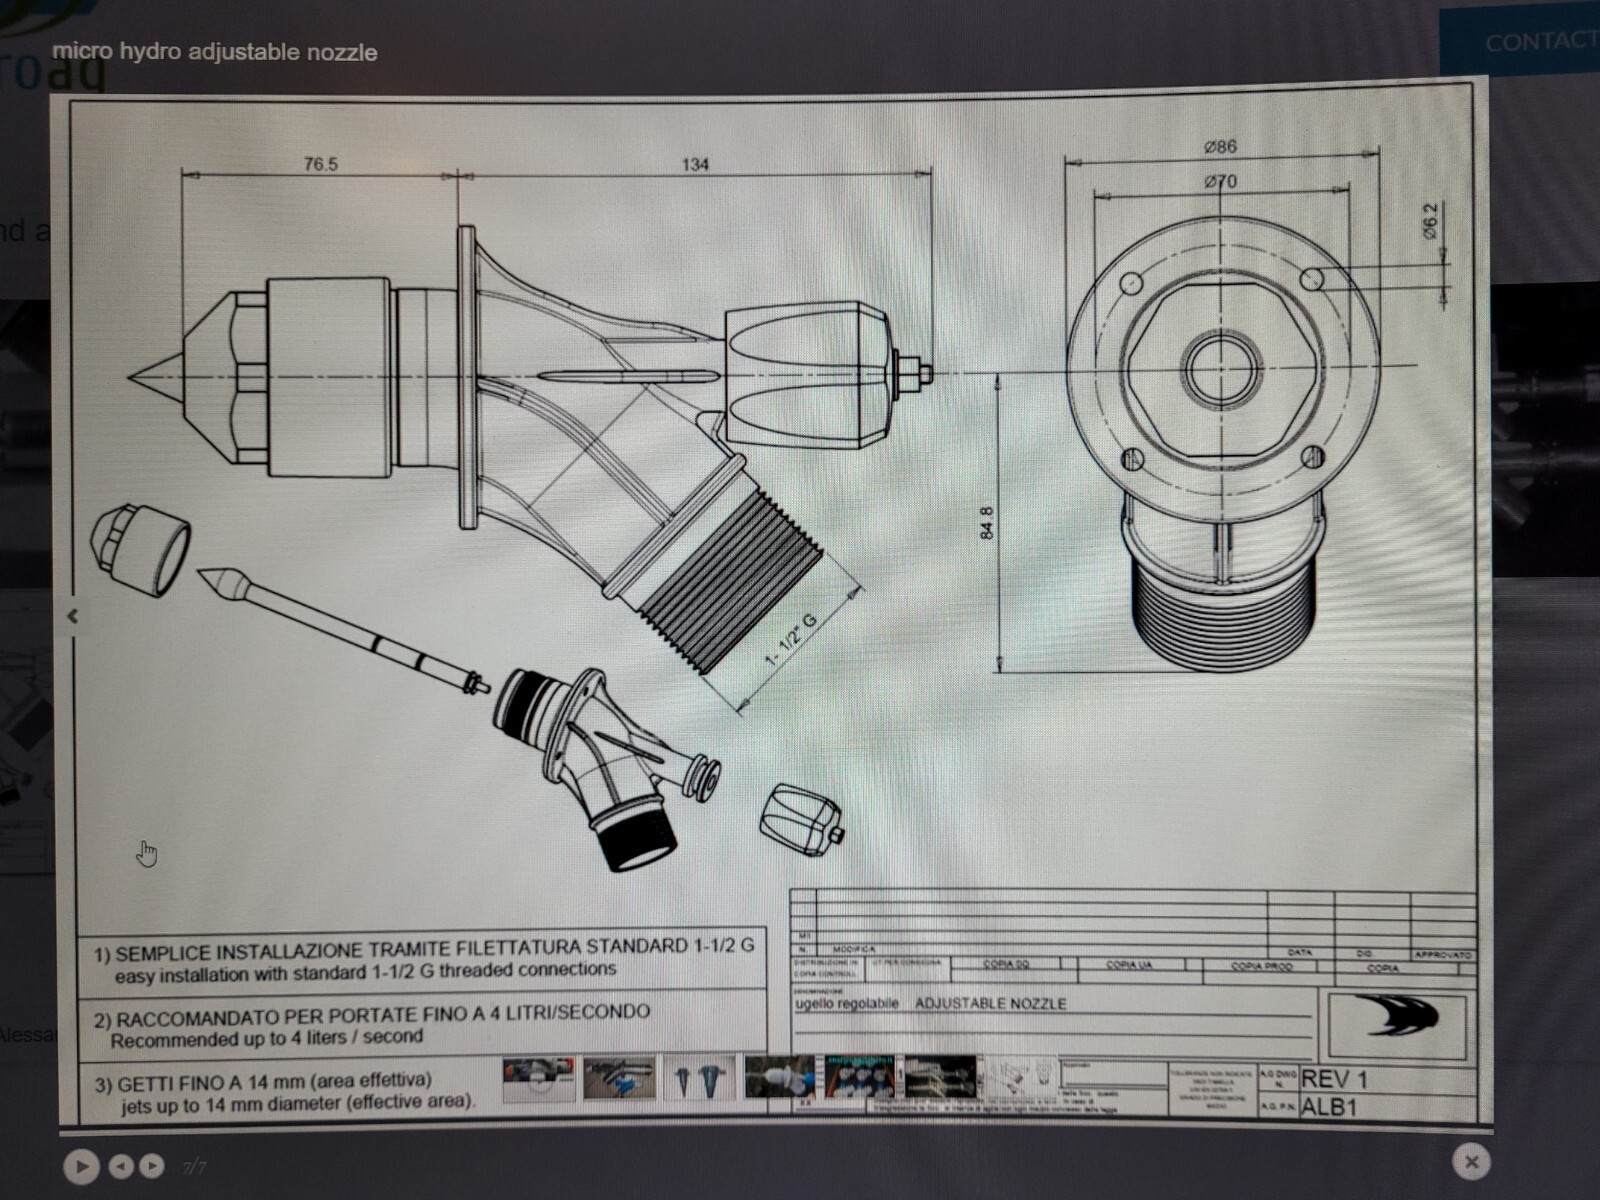Choose the fifth thumbnail with the teal header text

click(859, 1079)
